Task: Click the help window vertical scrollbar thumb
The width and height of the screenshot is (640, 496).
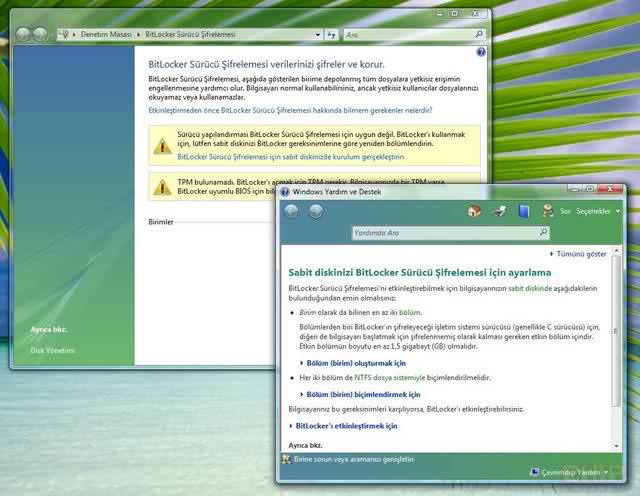Action: 616,331
